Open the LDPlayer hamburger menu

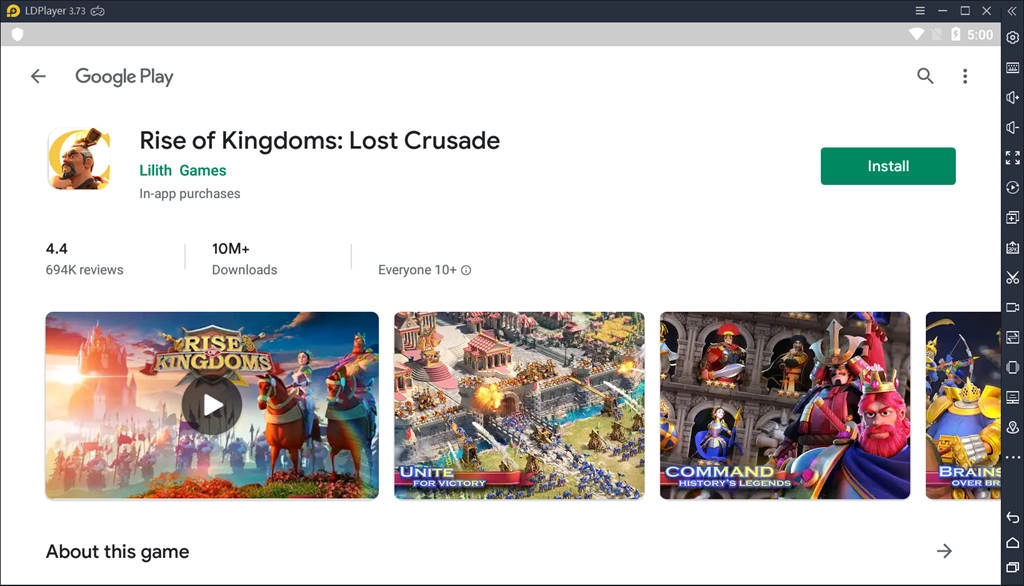coord(919,10)
